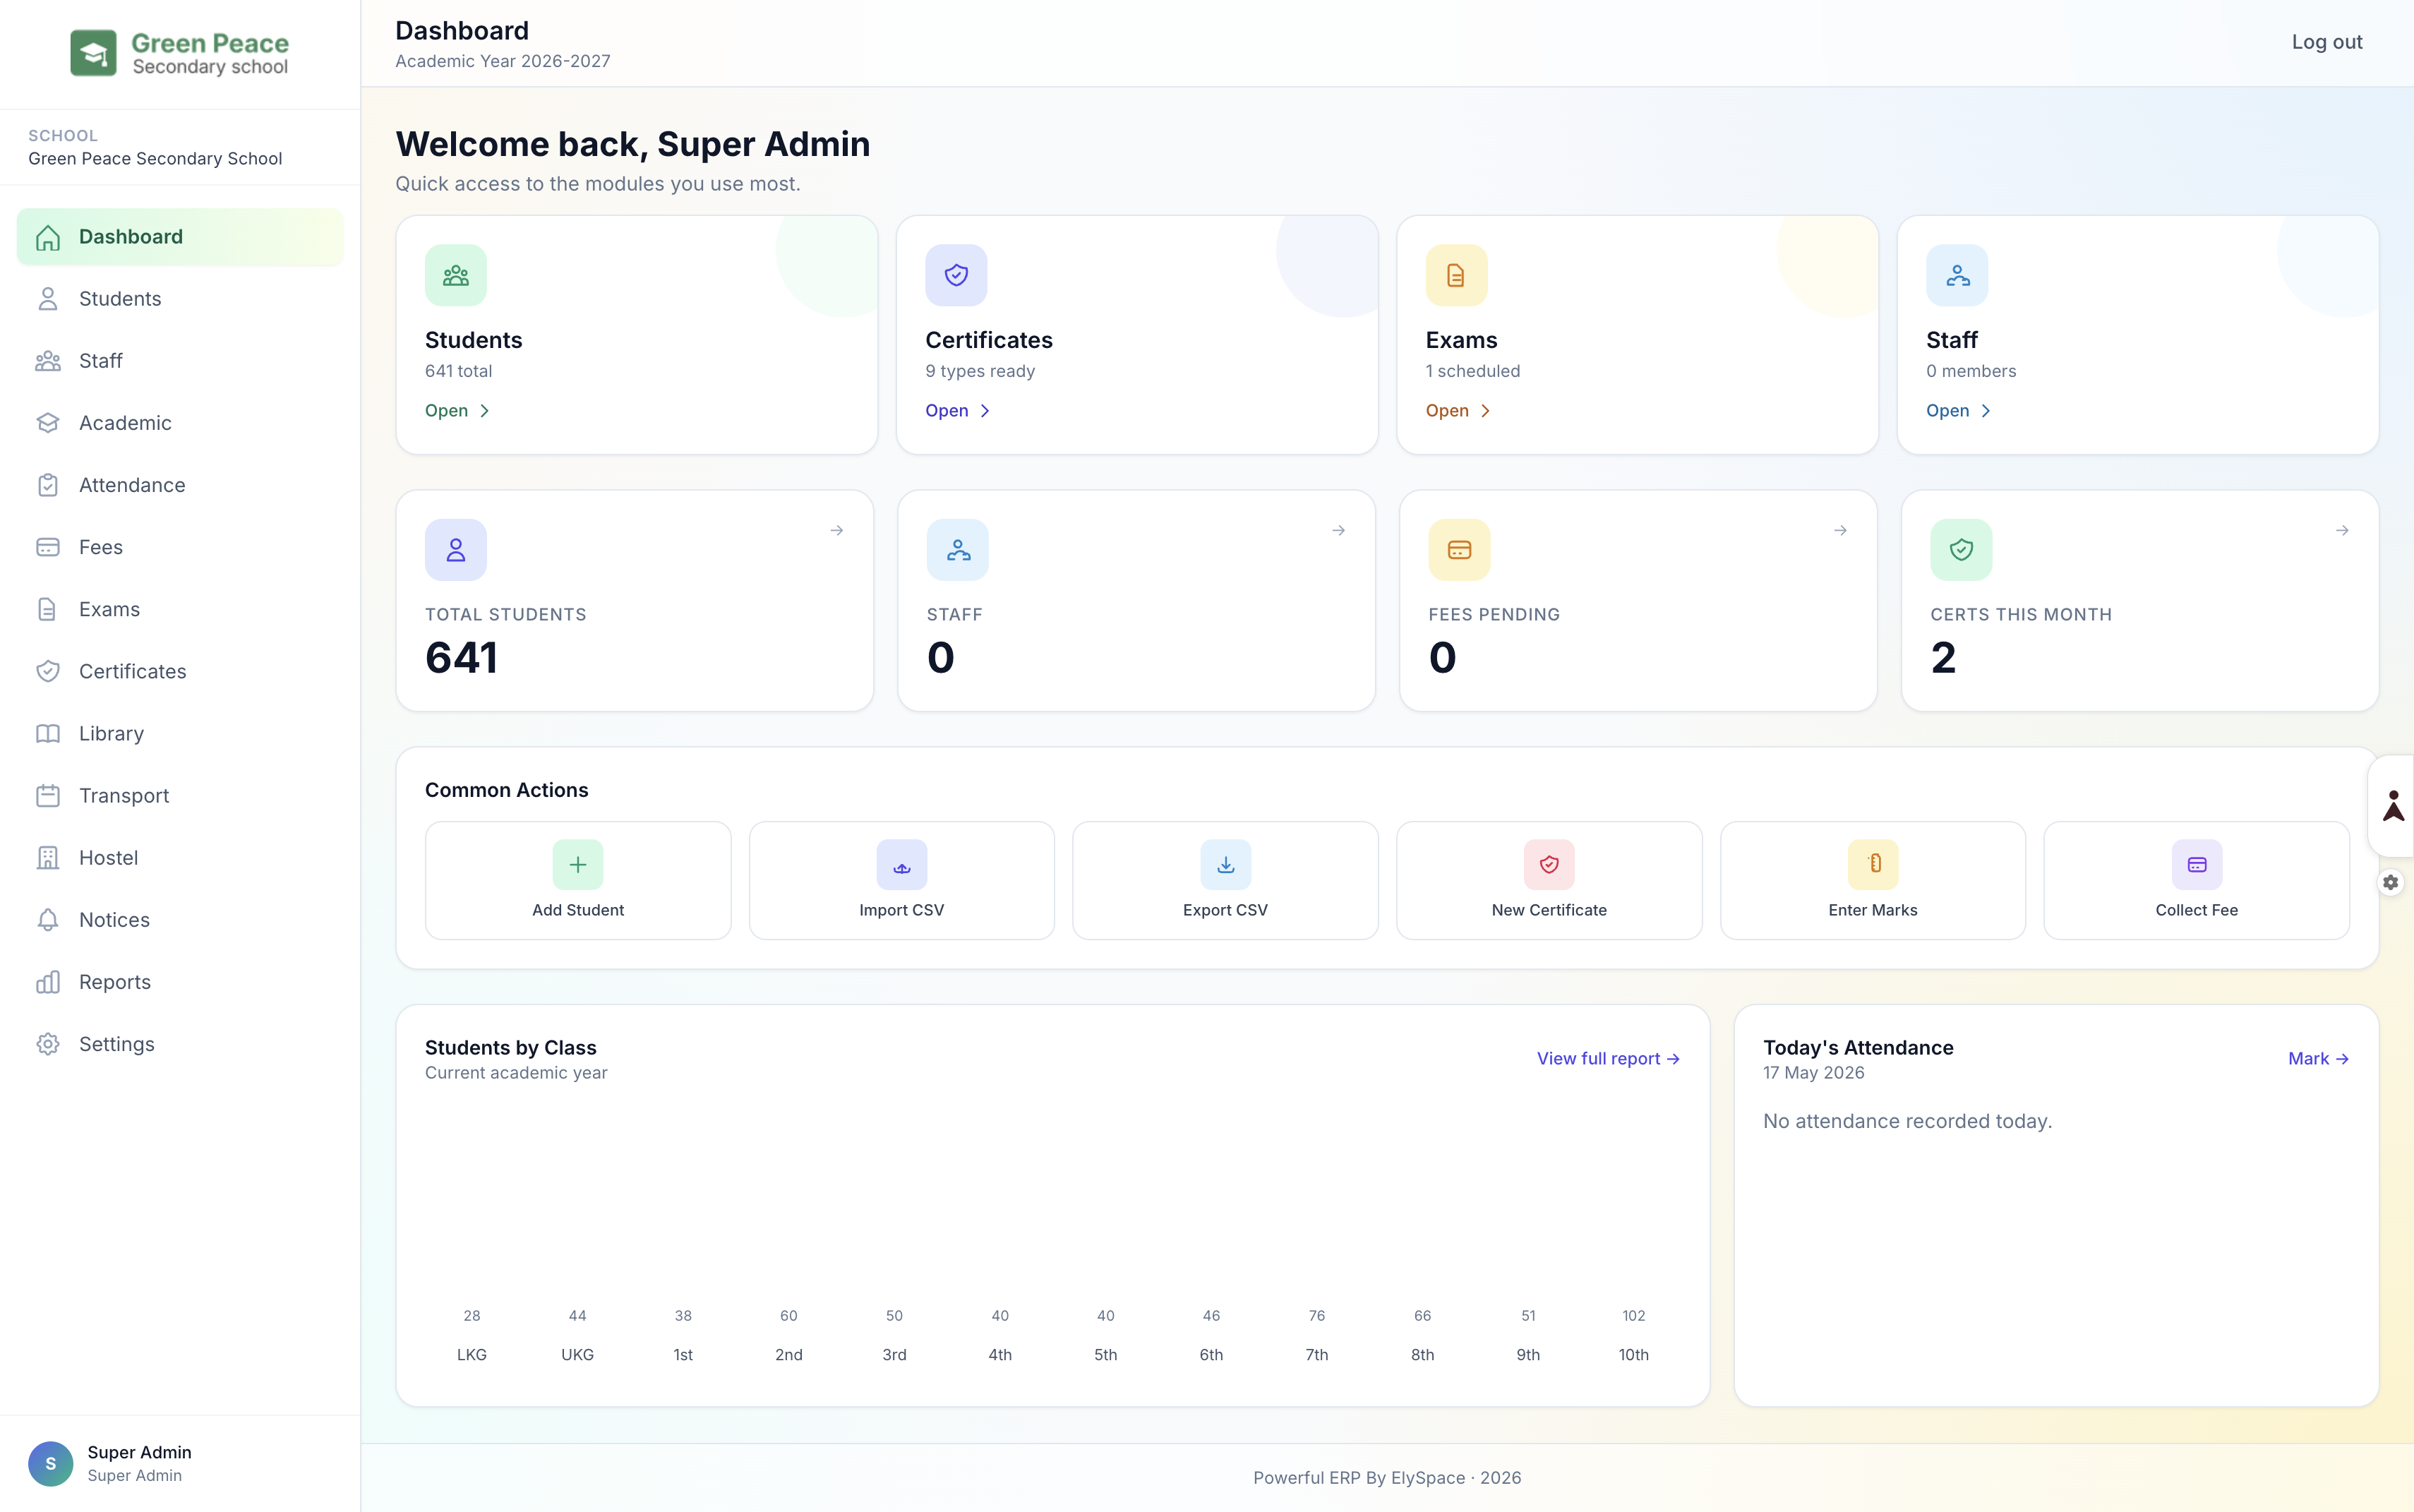Click the arrow on Fees Pending tile

(x=1840, y=530)
